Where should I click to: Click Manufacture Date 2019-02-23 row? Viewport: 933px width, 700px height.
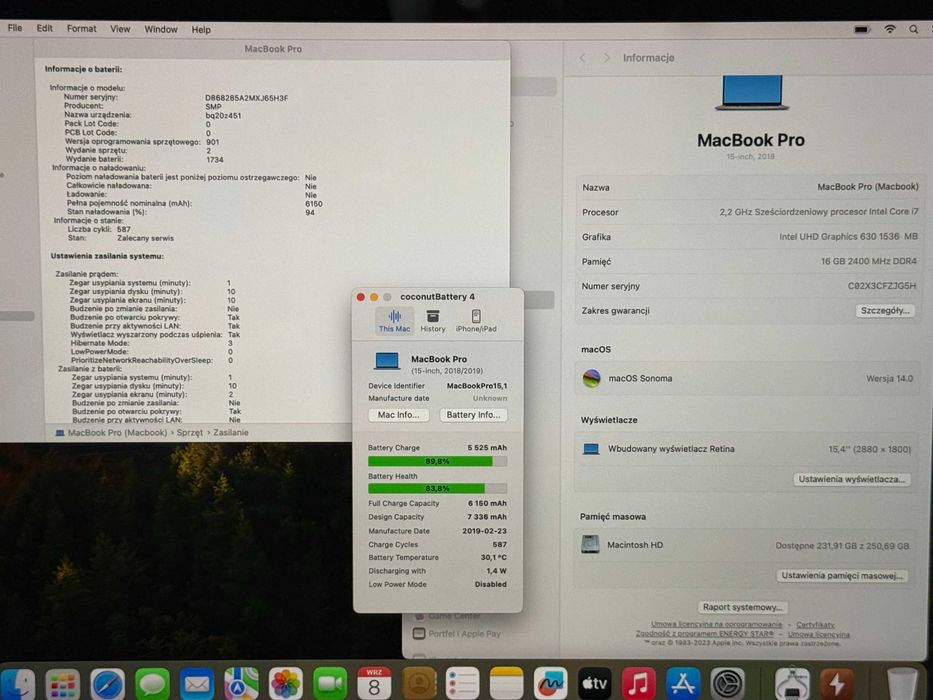(437, 531)
